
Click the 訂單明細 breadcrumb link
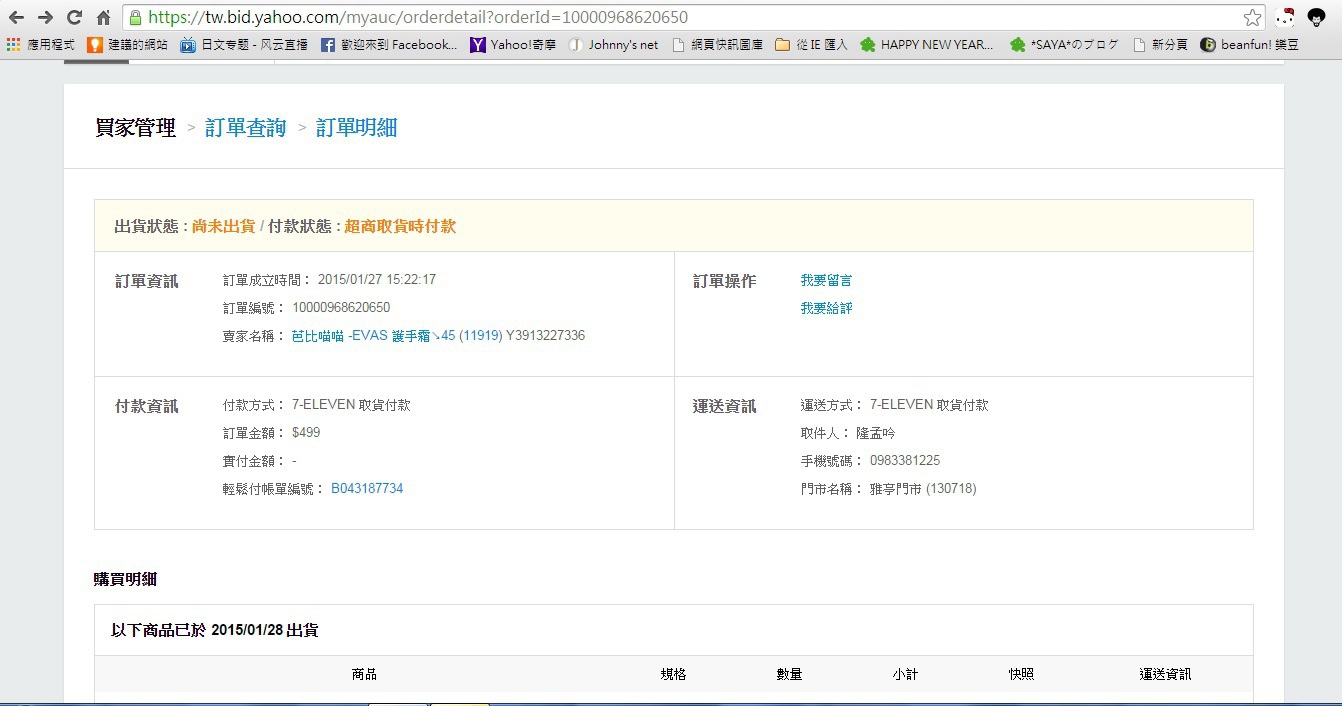tap(357, 128)
